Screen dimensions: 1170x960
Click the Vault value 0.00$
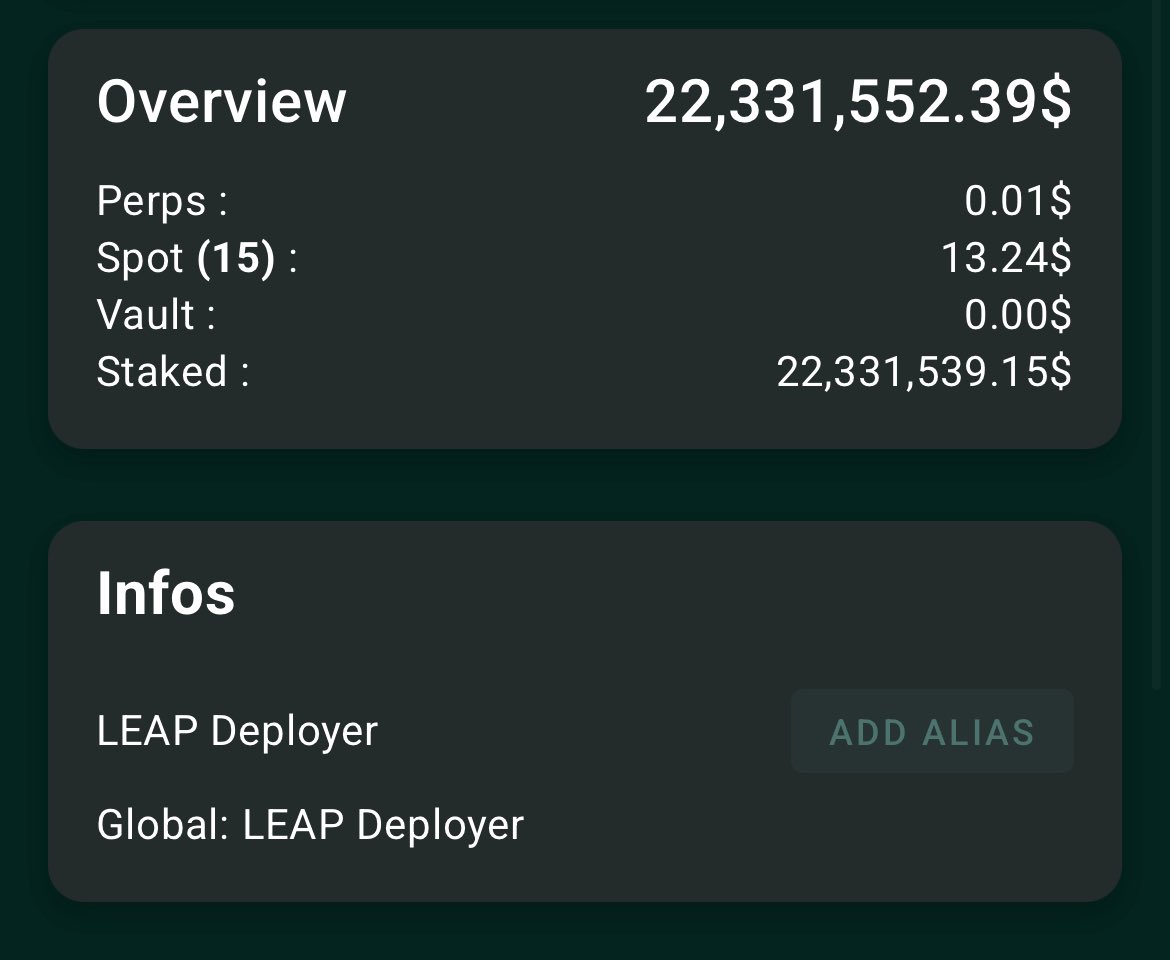click(1017, 315)
